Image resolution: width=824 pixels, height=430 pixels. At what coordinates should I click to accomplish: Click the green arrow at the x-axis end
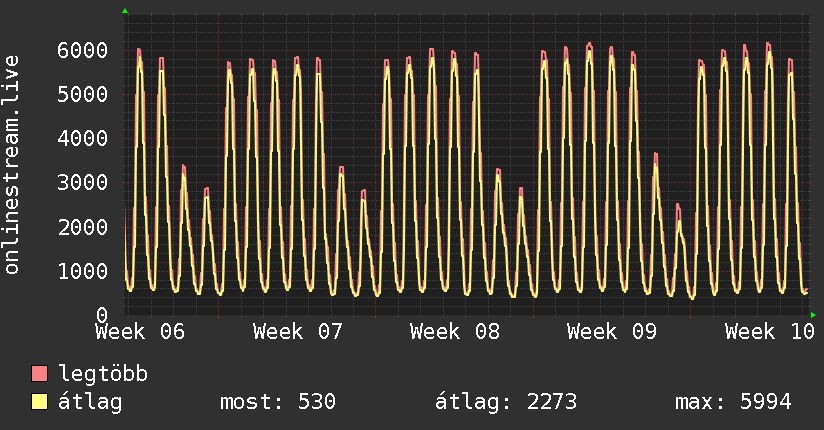click(x=813, y=315)
